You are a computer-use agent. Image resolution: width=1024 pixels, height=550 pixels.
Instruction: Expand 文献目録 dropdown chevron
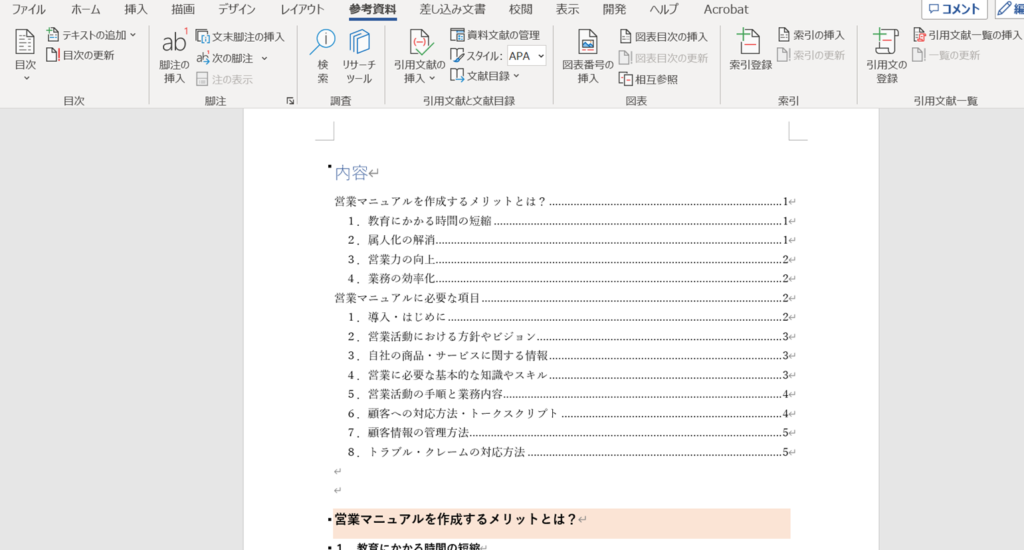tap(517, 76)
